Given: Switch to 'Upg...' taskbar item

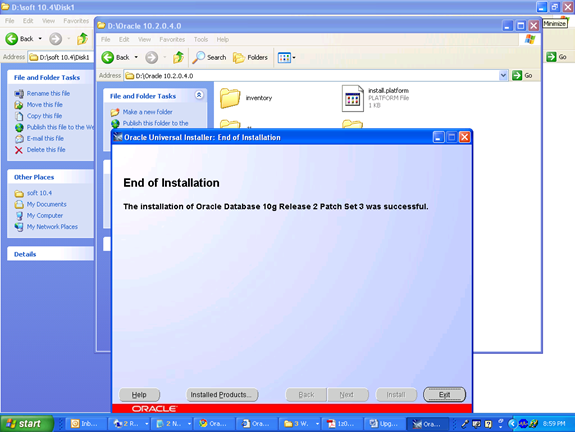Looking at the screenshot, I should coord(384,423).
